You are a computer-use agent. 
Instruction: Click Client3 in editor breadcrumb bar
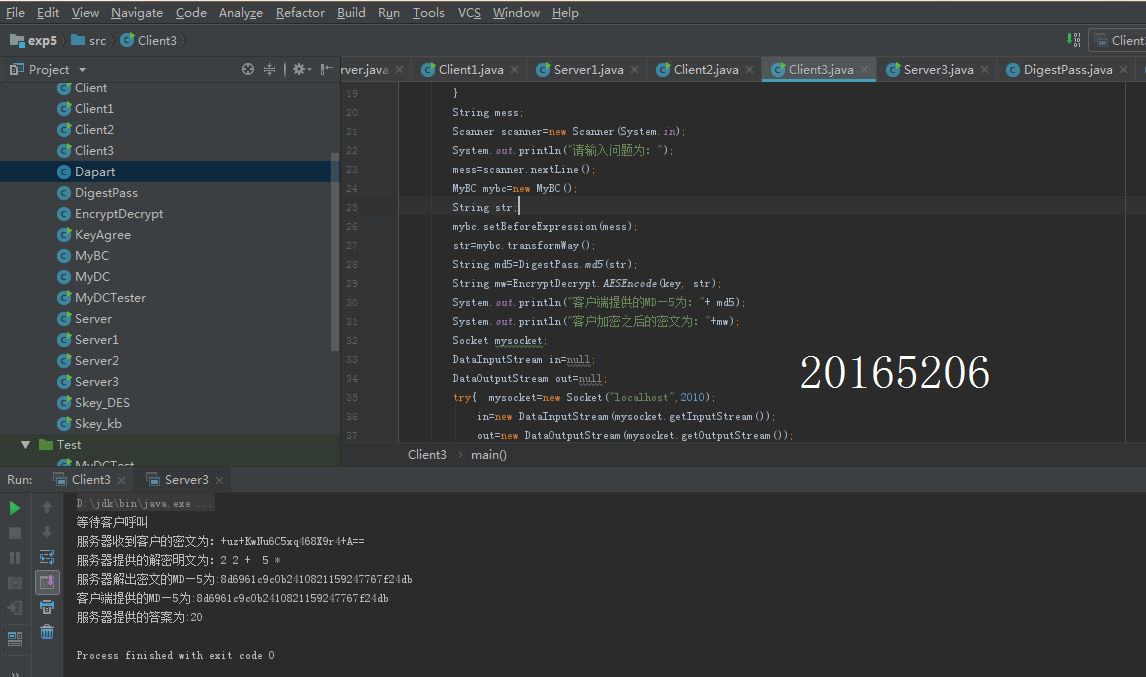(427, 455)
